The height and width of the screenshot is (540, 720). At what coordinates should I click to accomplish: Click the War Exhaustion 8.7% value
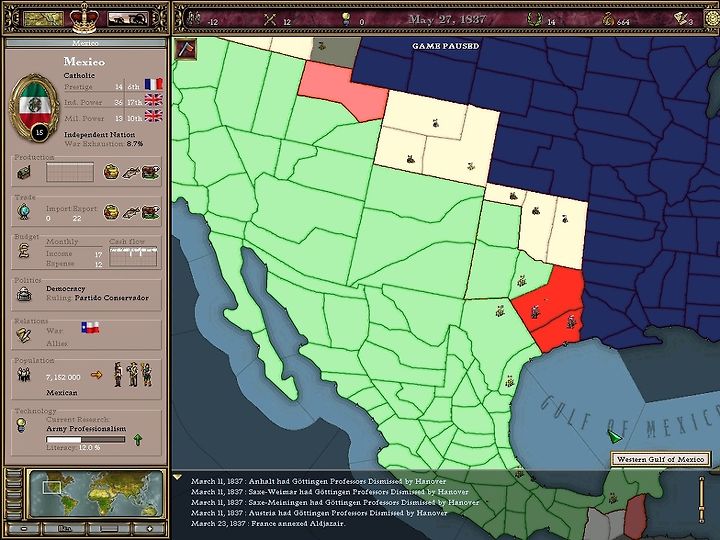coord(135,144)
